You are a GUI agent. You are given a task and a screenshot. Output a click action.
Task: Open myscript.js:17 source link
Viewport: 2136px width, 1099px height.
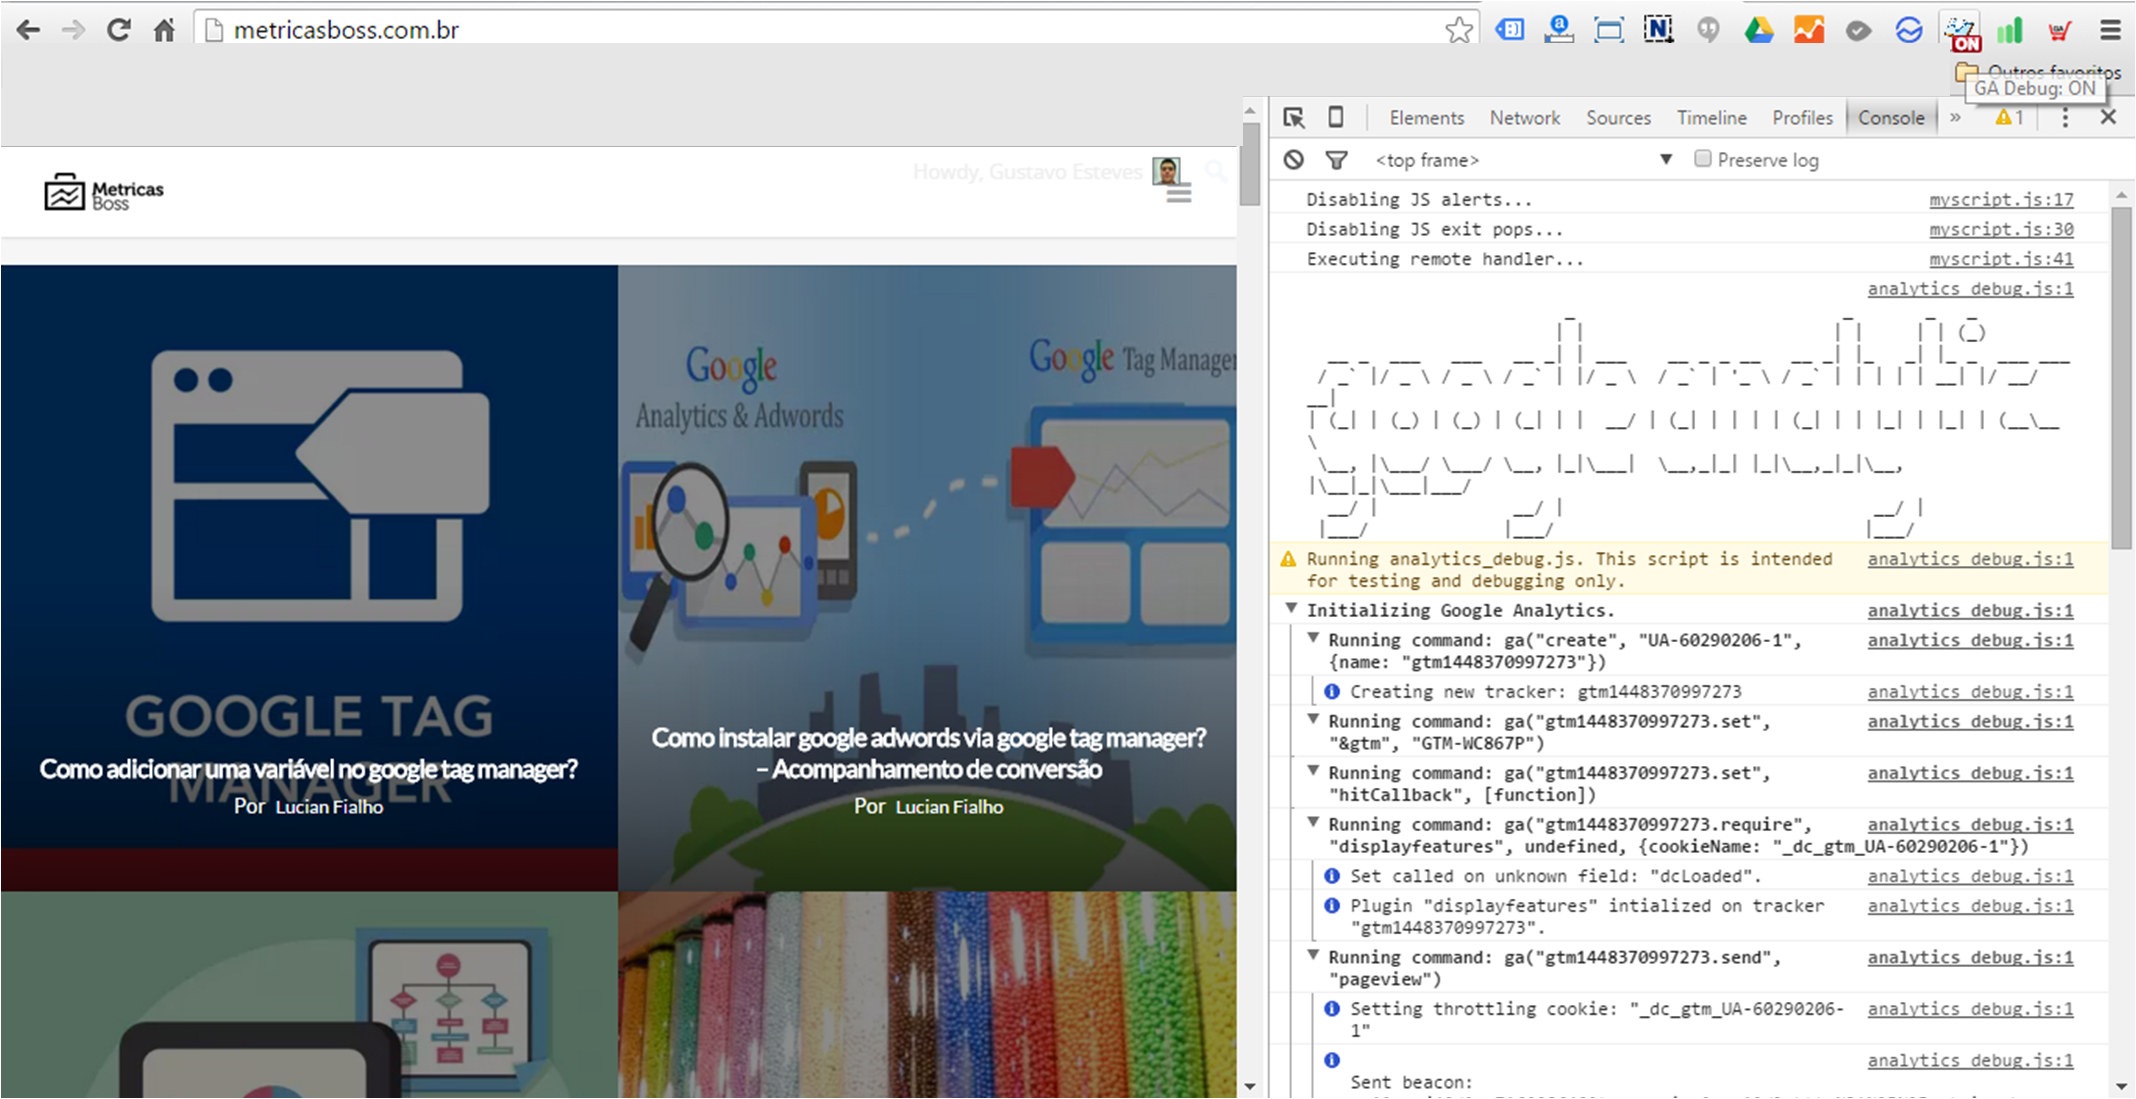(x=2000, y=200)
